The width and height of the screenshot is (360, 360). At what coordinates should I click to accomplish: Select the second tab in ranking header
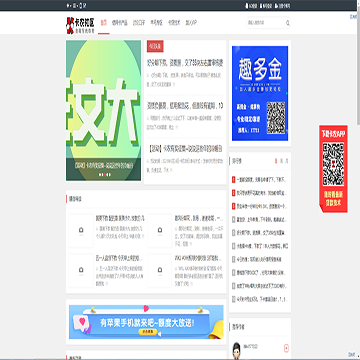[x=281, y=161]
